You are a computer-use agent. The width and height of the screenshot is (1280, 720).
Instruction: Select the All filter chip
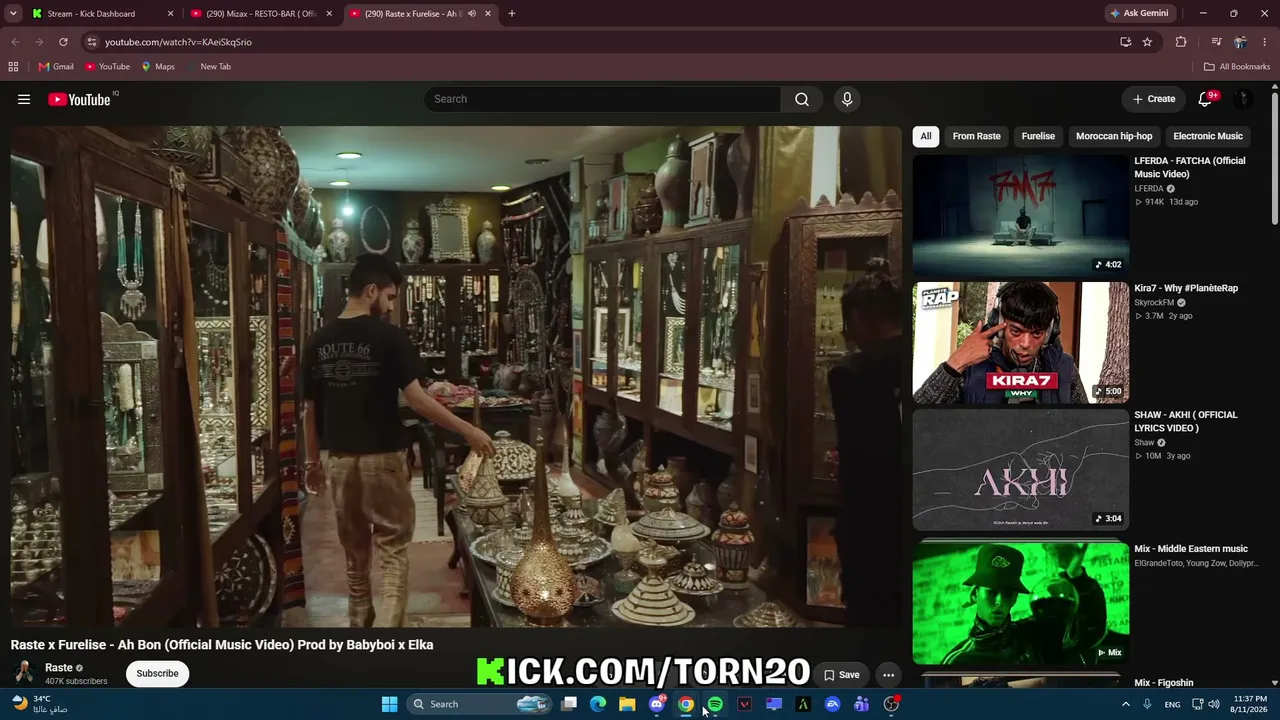926,136
